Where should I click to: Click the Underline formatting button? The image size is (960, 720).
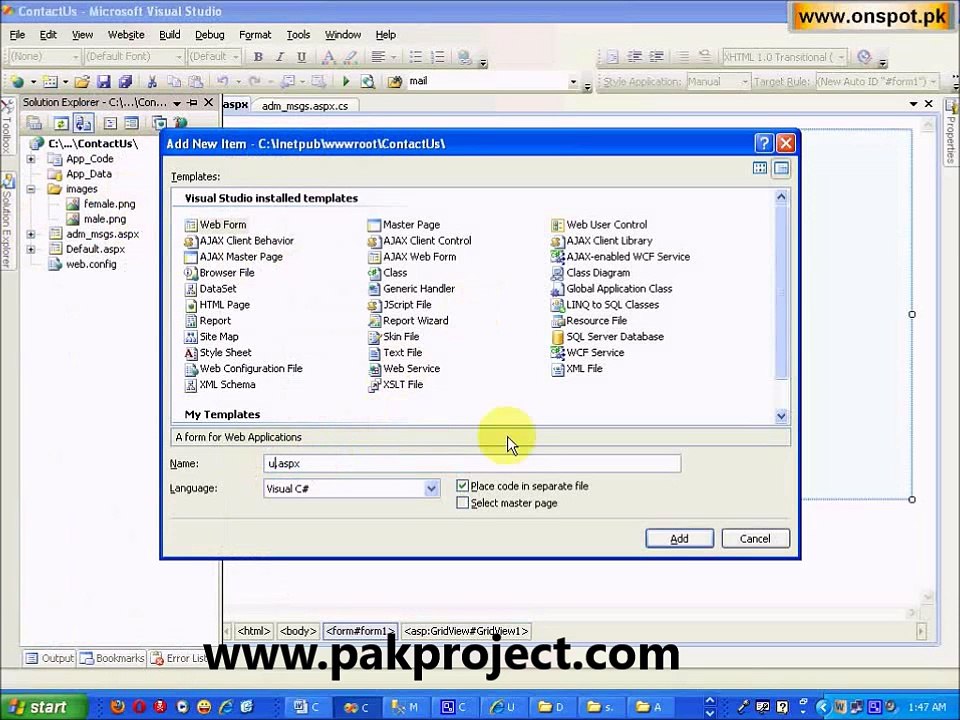click(301, 57)
